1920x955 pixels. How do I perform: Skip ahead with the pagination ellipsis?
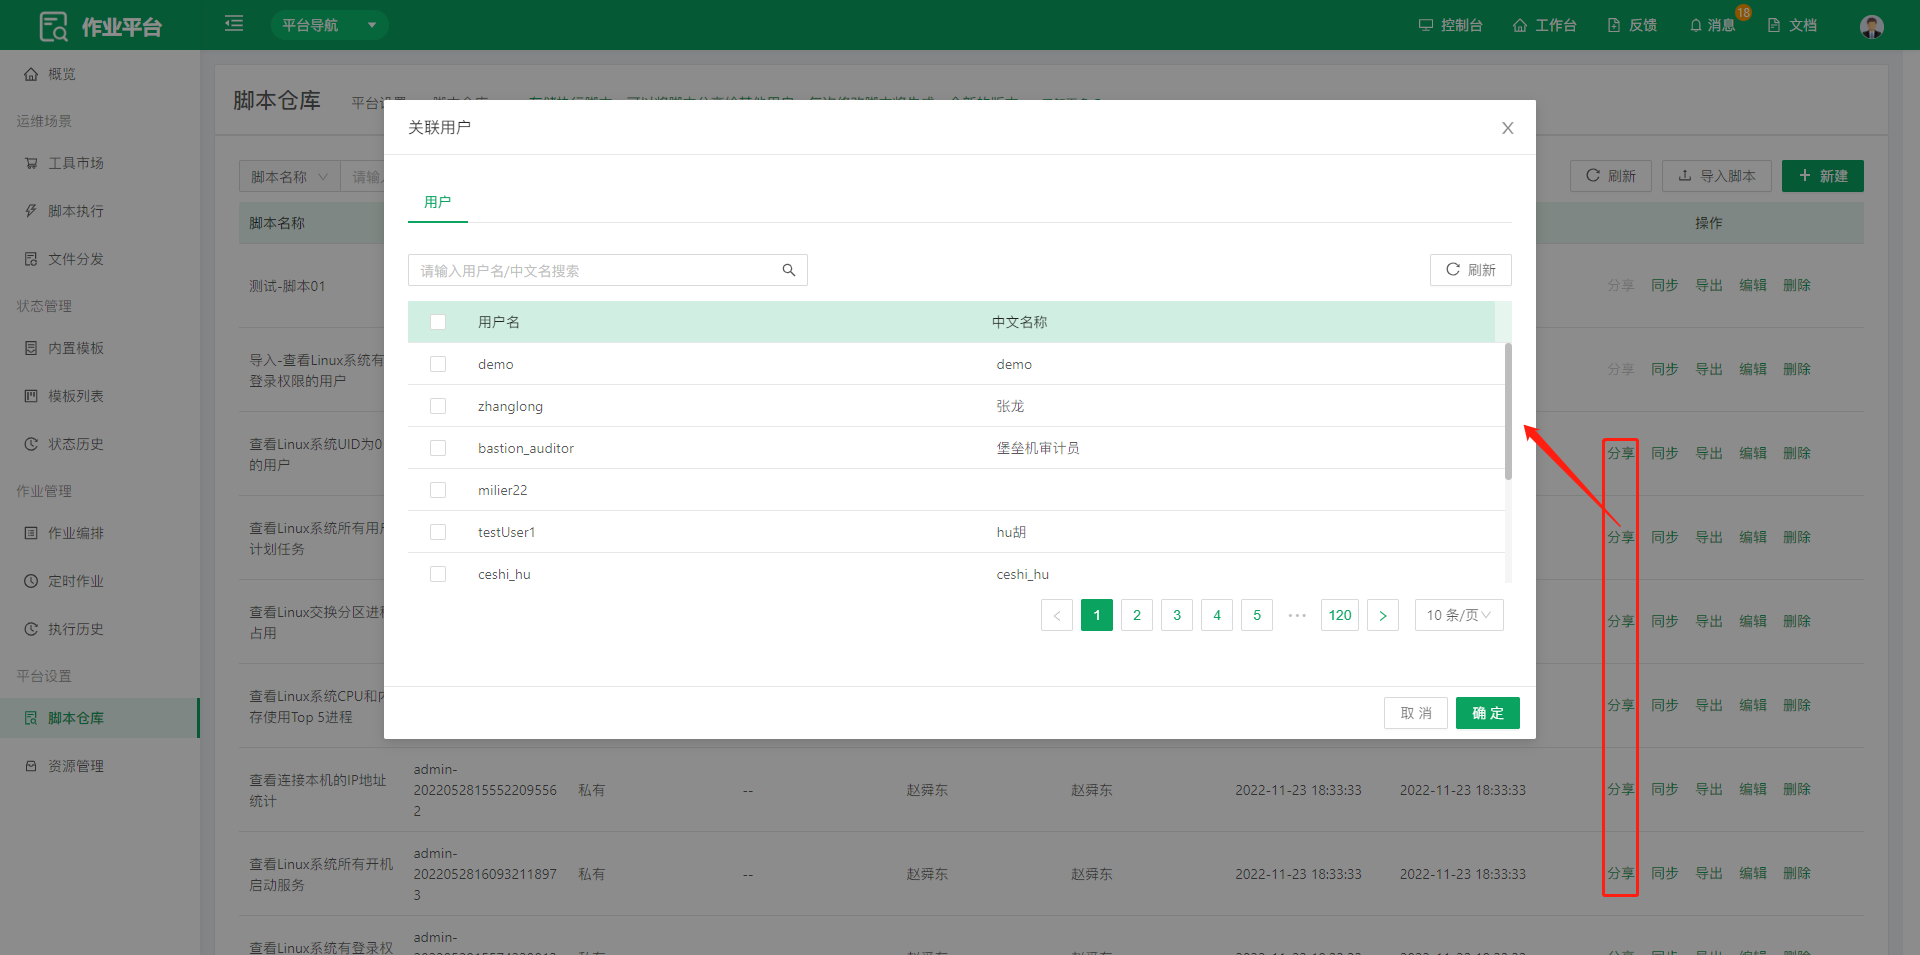[1297, 615]
